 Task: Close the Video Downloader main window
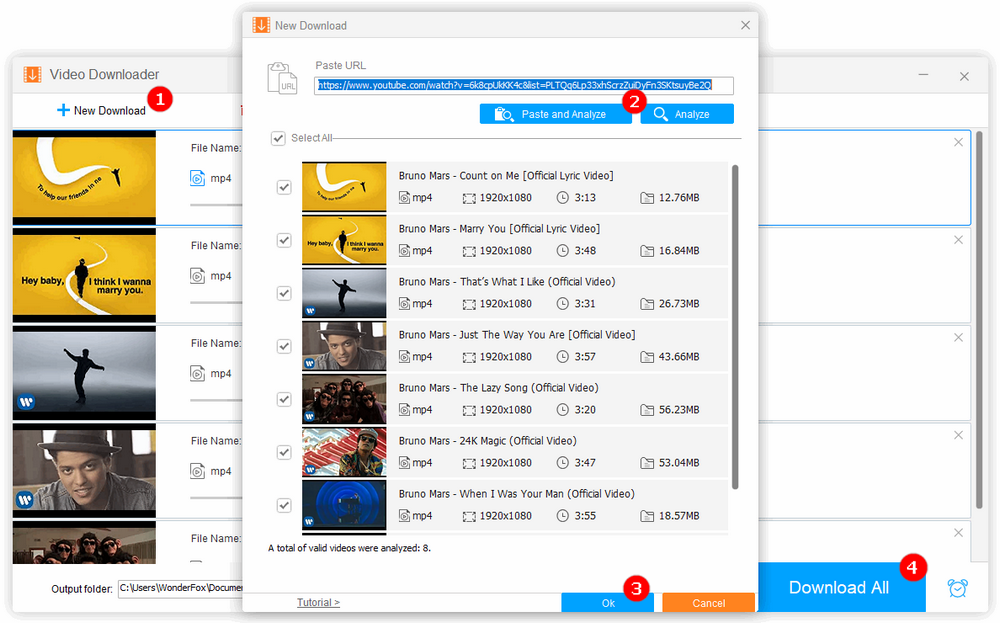[964, 77]
